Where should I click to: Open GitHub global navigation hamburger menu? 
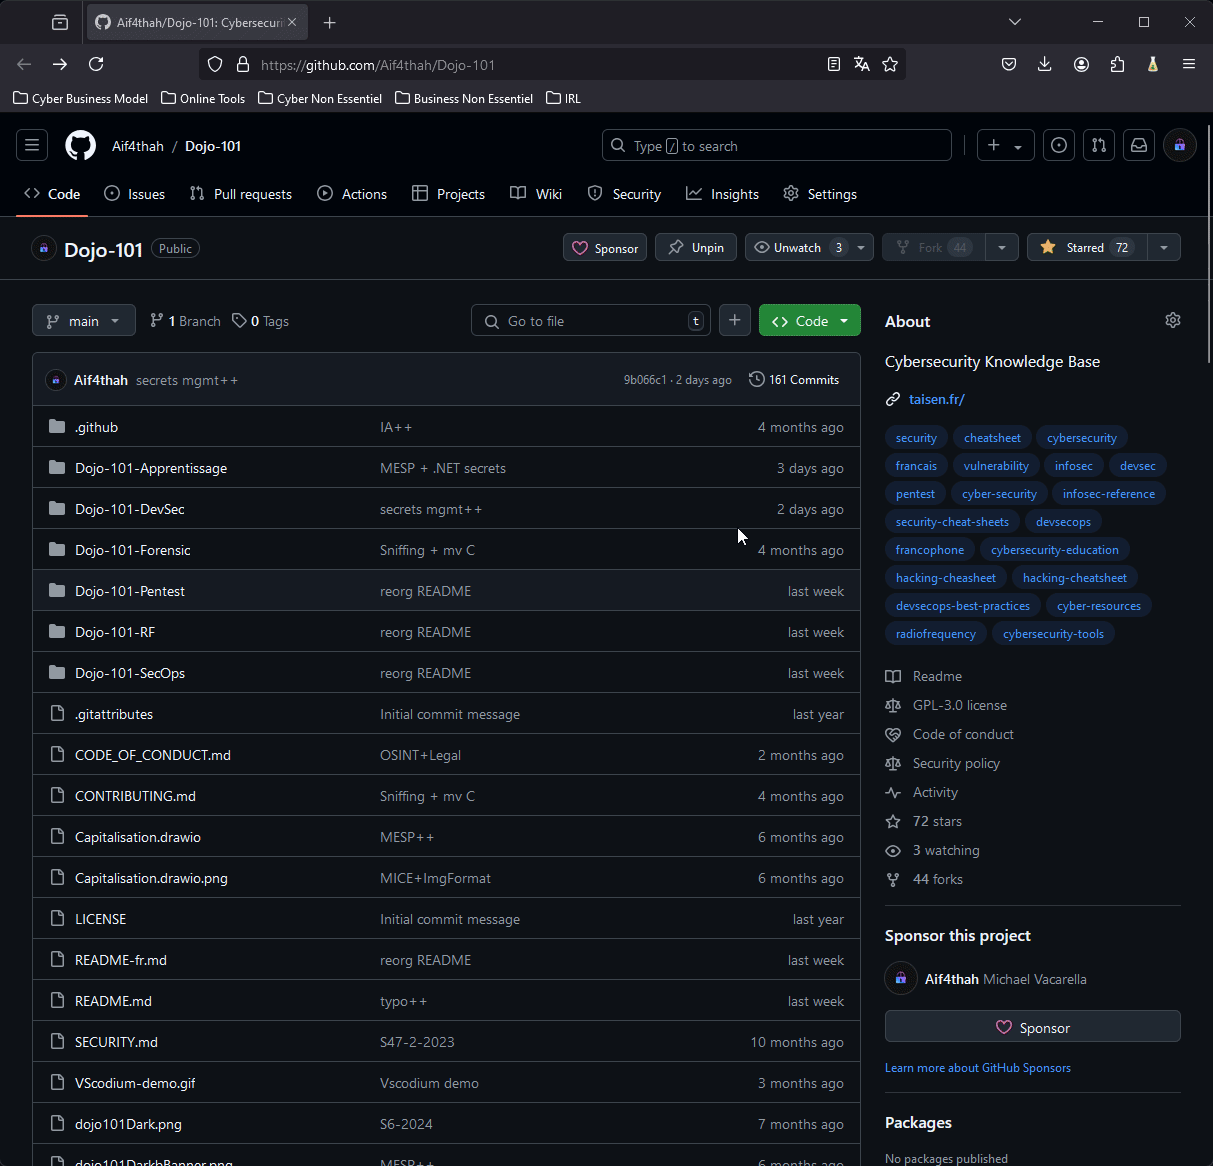[32, 146]
